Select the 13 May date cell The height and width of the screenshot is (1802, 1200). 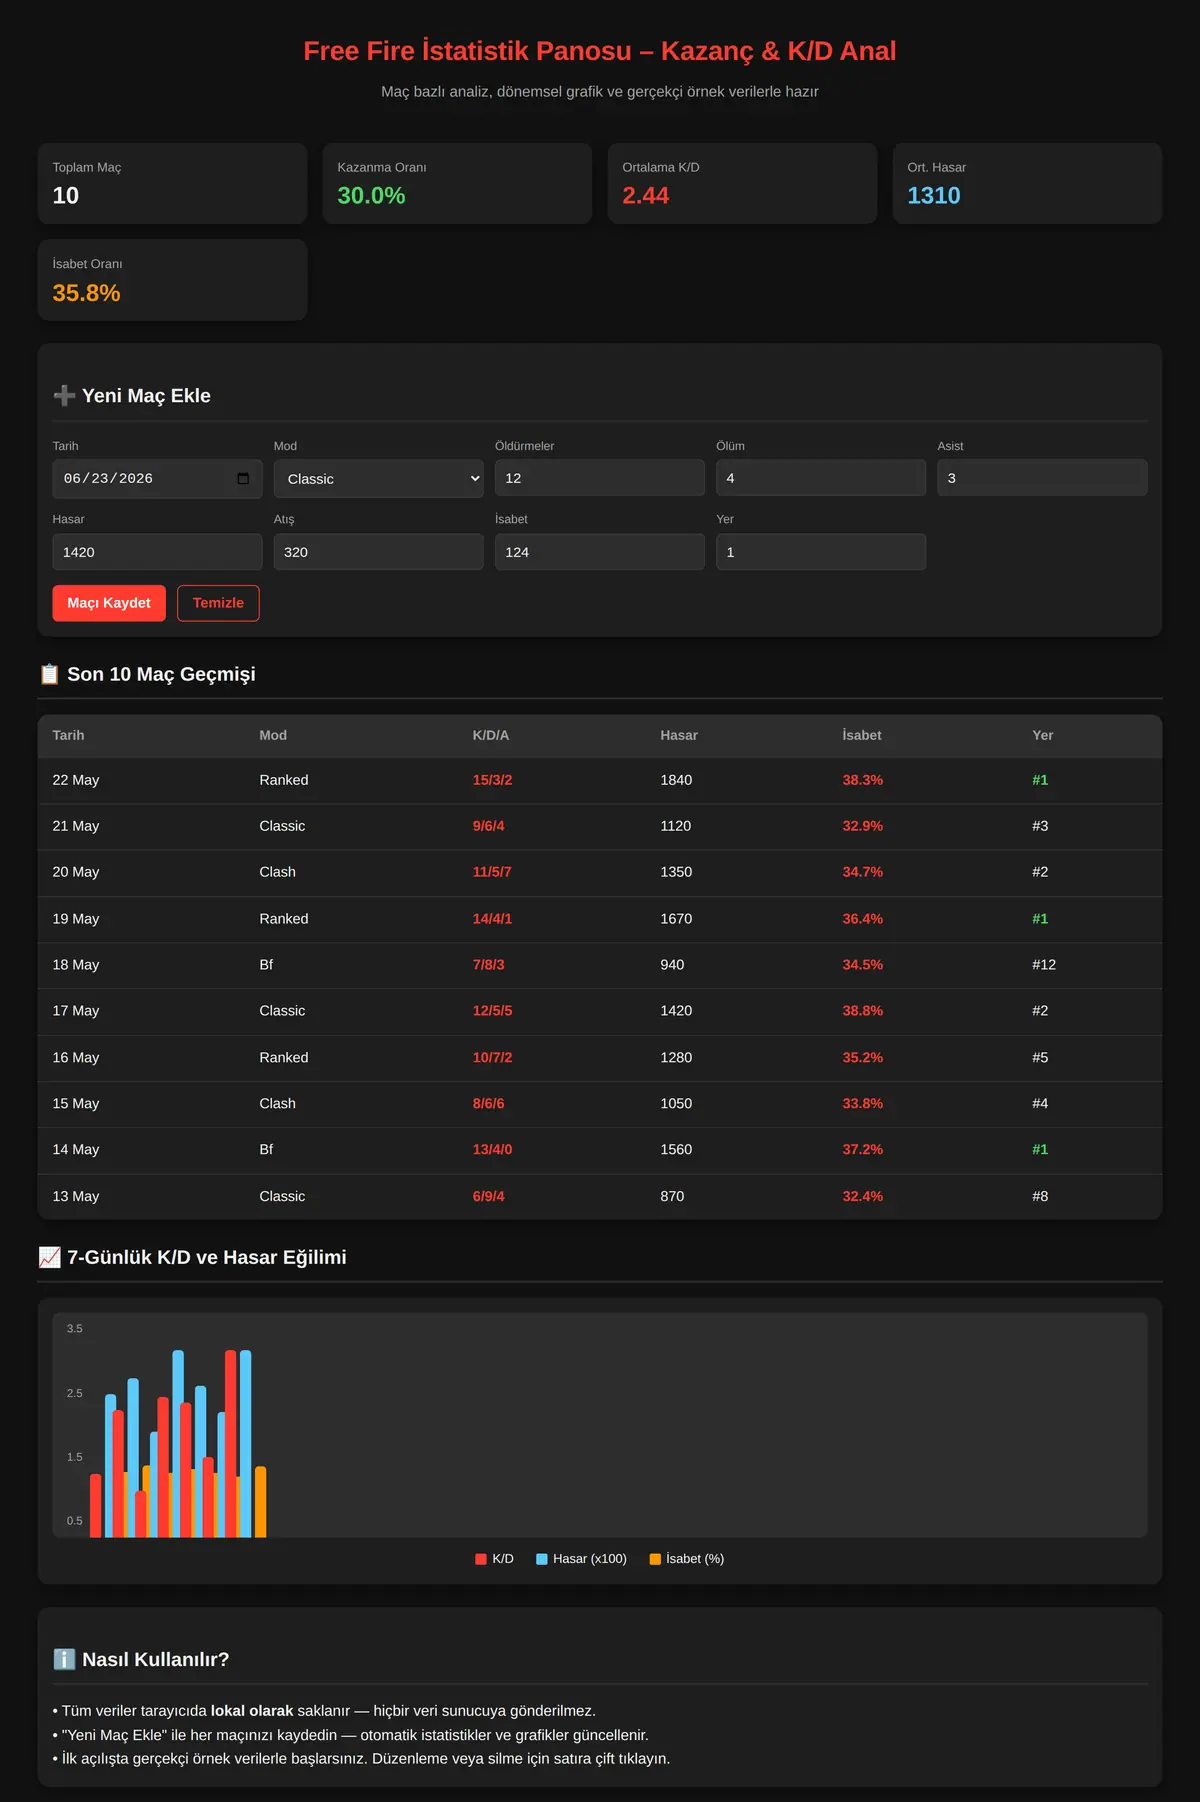pos(76,1196)
